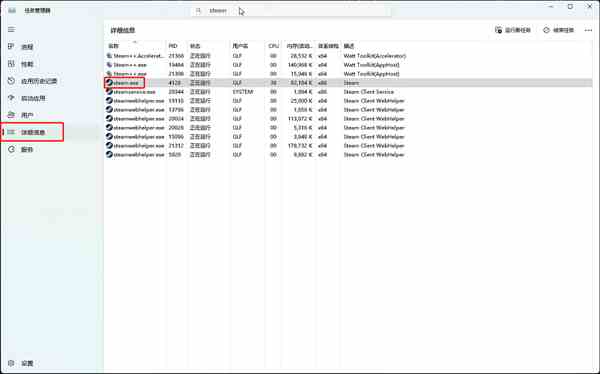This screenshot has height=374, width=600.
Task: Sort by the 内存 (Memory) column header
Action: (299, 46)
